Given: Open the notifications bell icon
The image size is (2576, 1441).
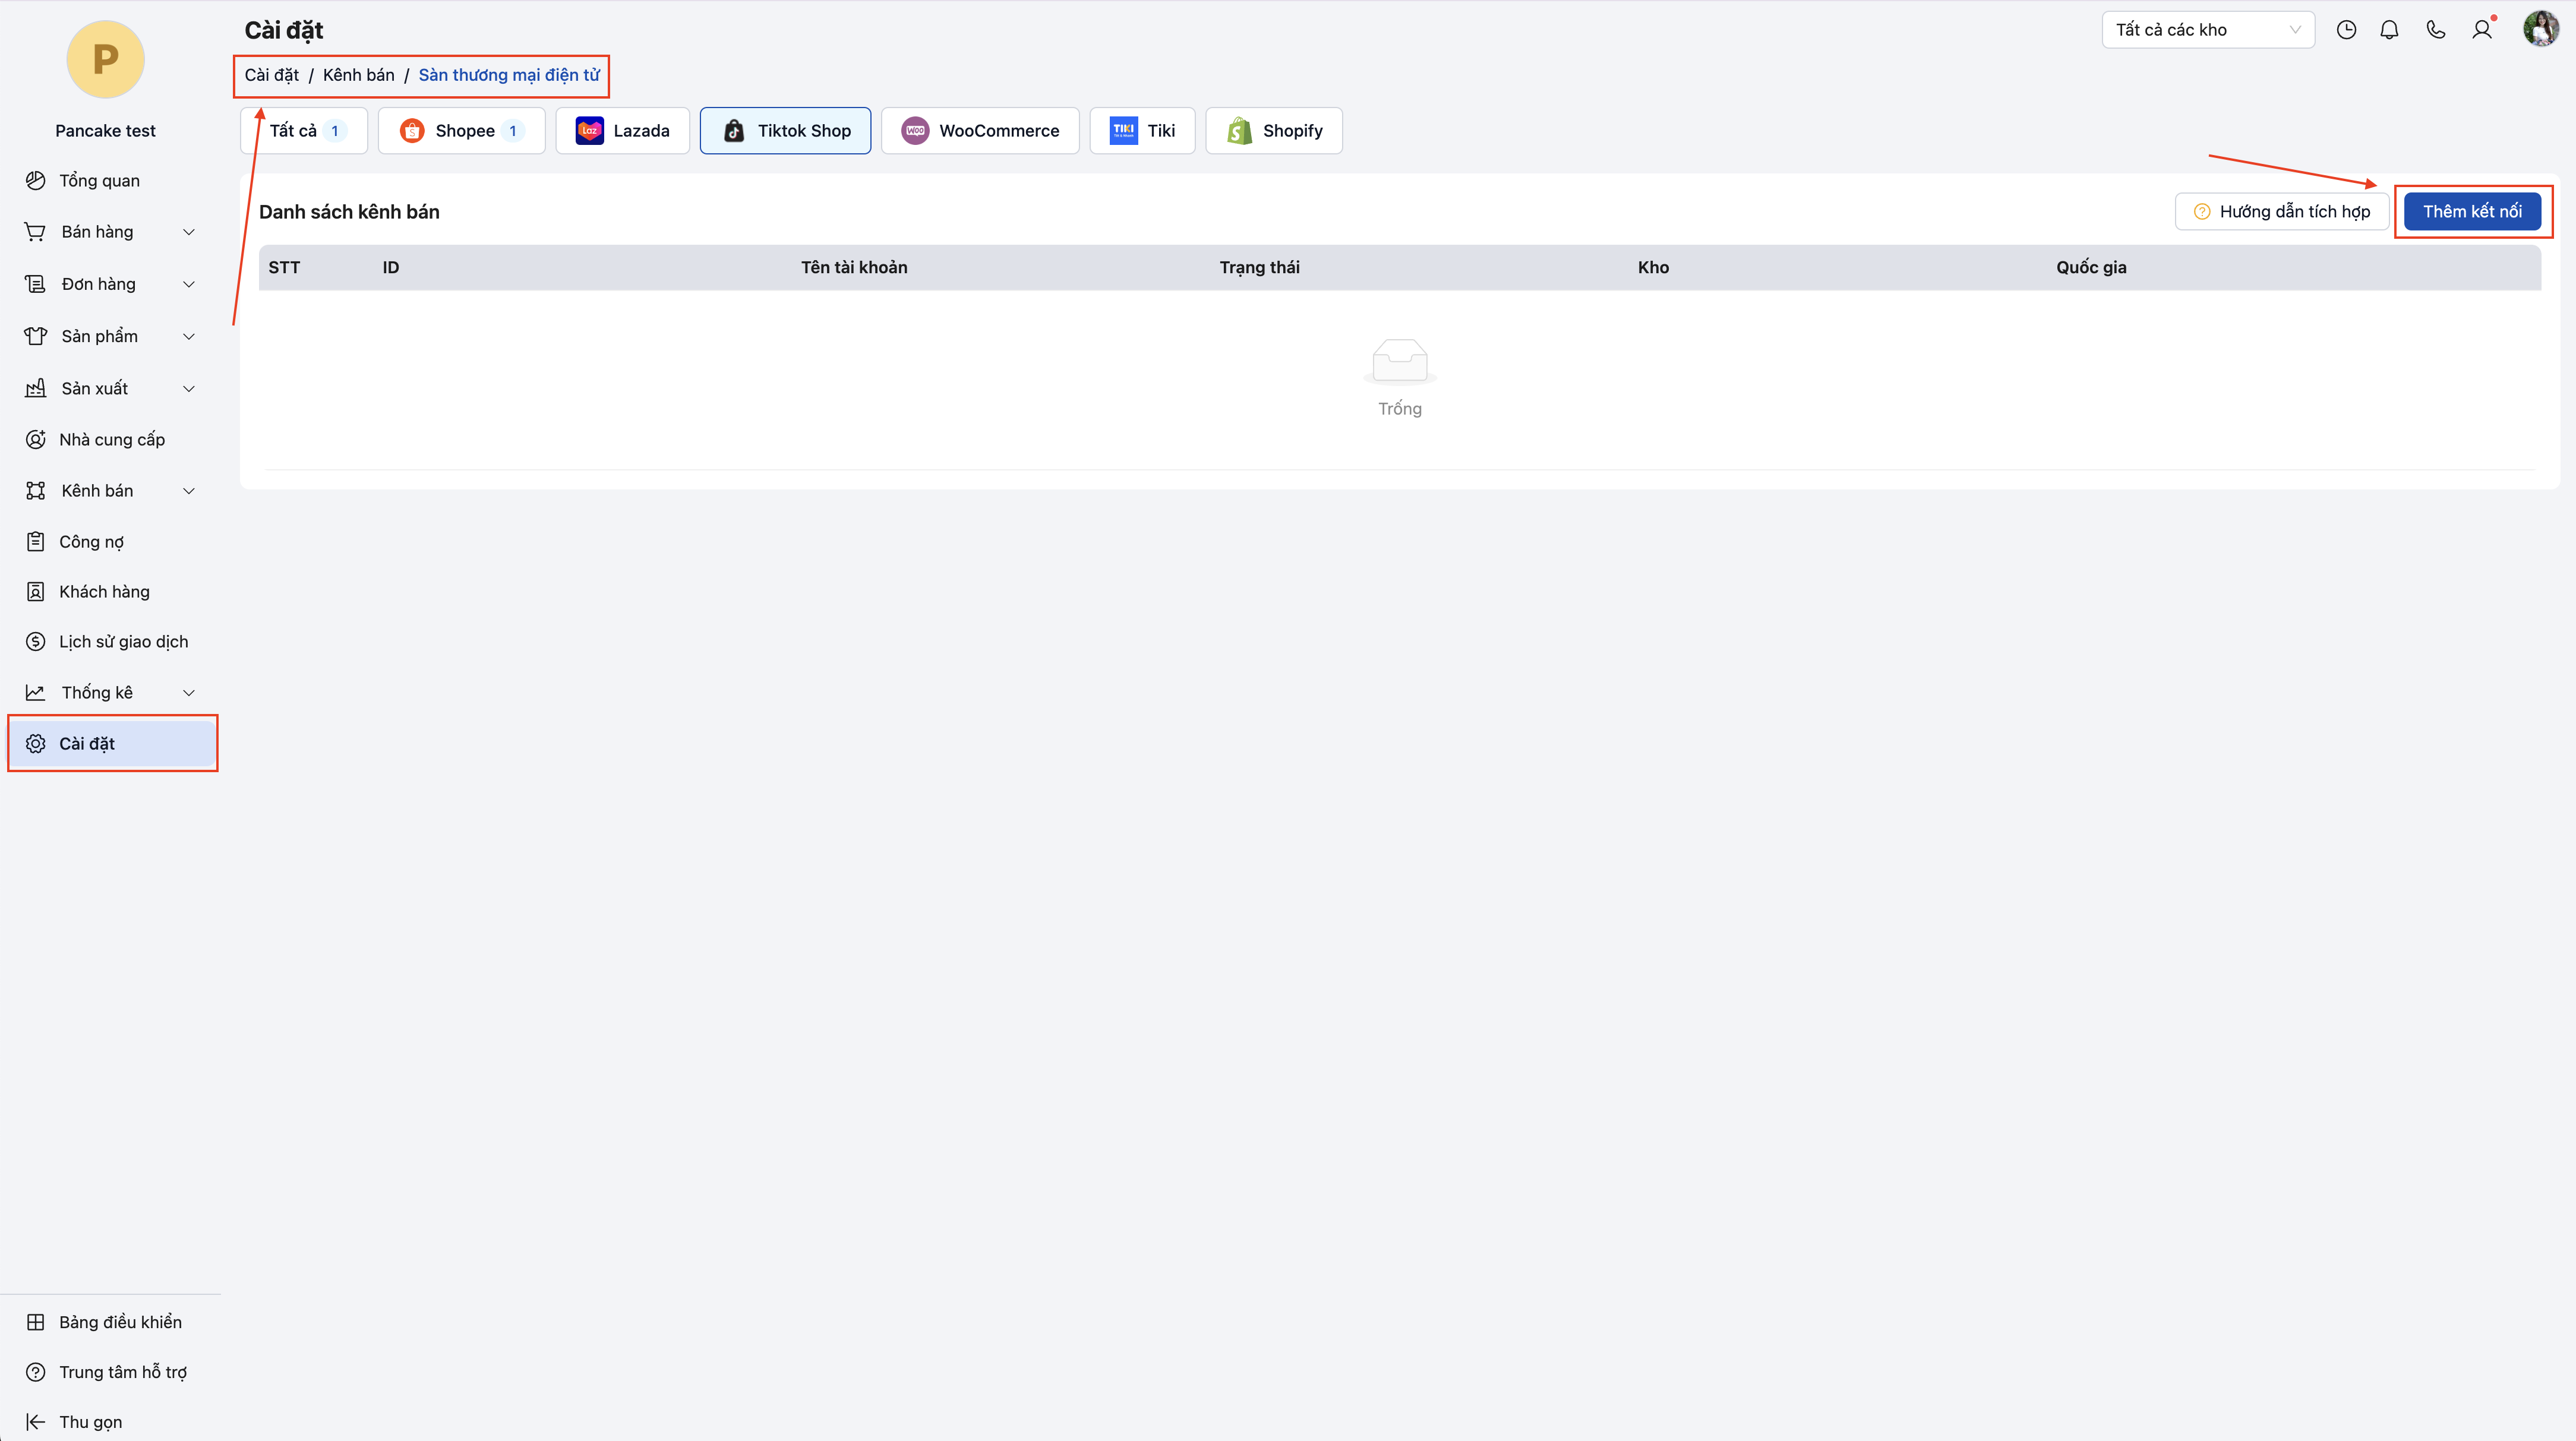Looking at the screenshot, I should tap(2389, 30).
